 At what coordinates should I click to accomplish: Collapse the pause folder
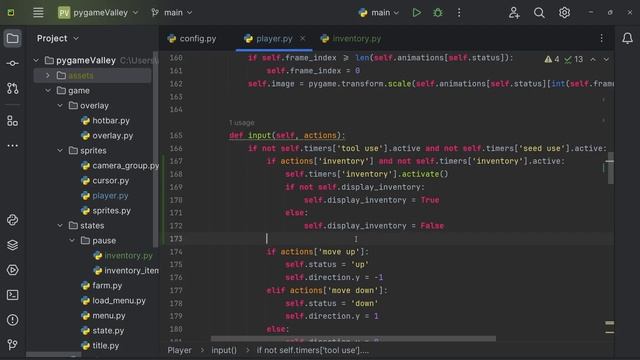[72, 240]
